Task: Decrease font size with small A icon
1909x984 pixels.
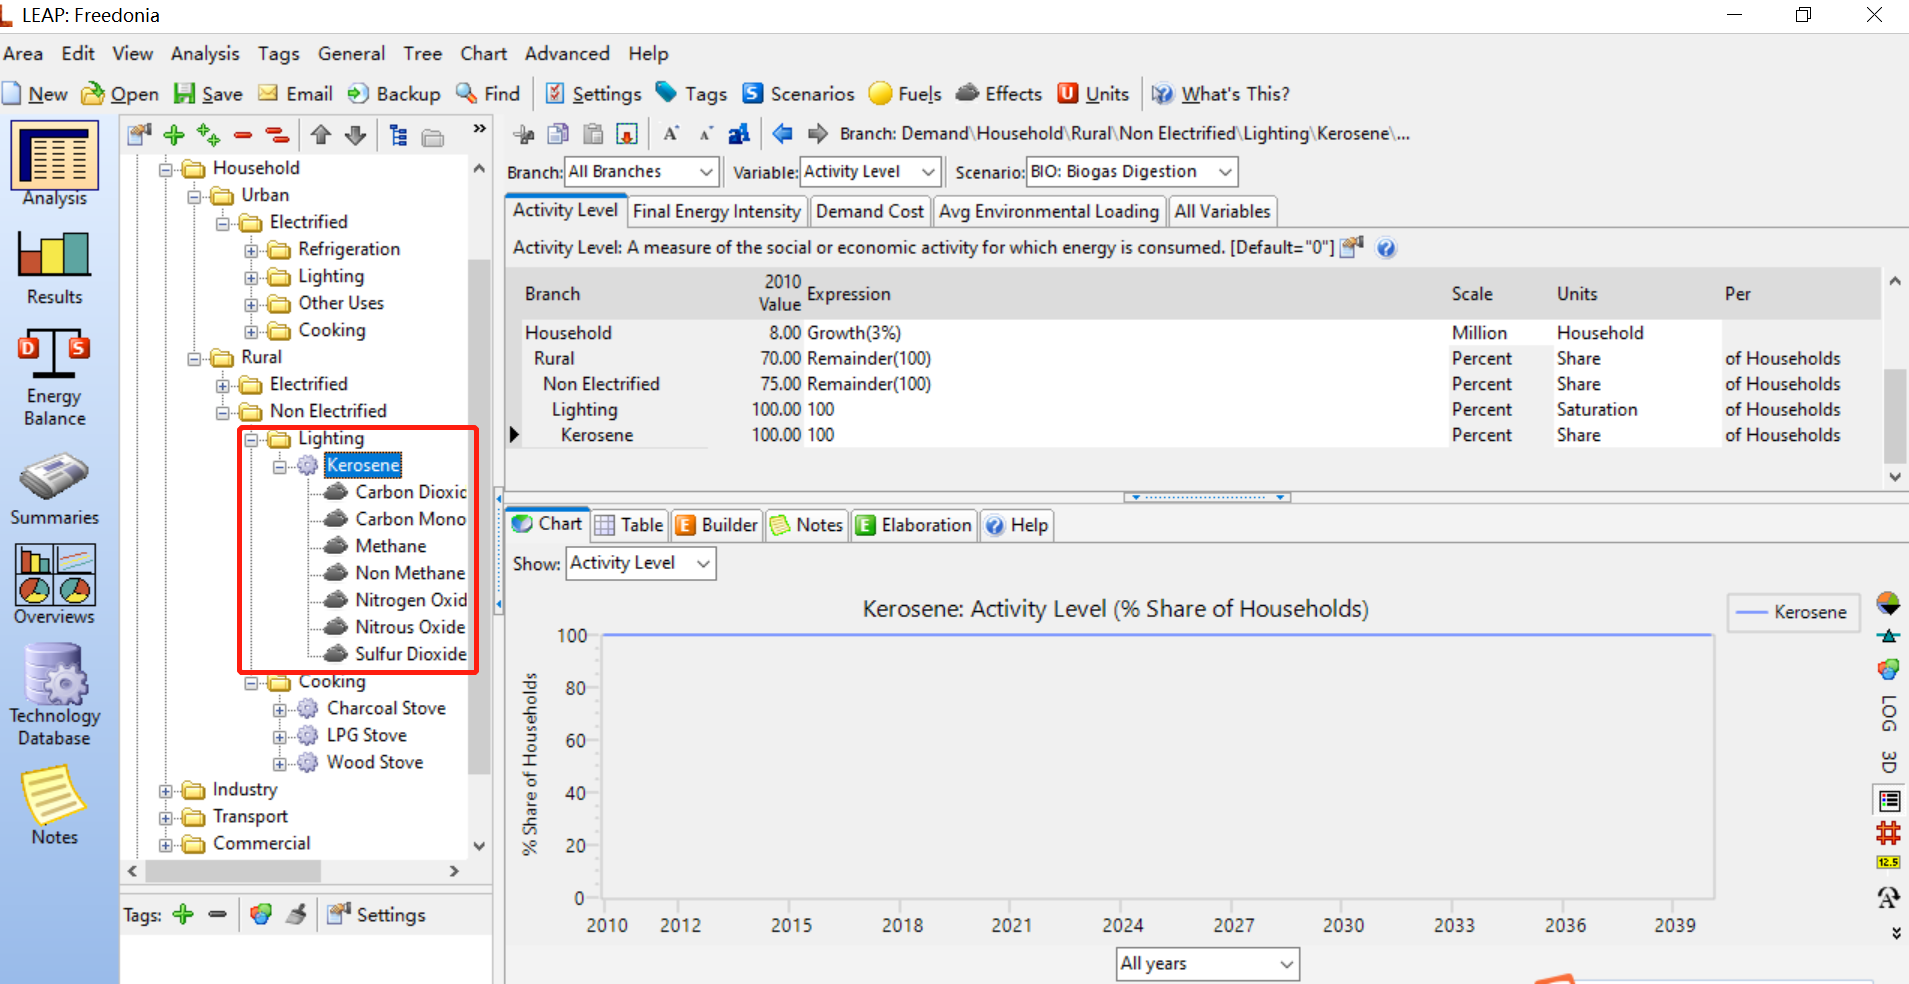Action: (x=705, y=134)
